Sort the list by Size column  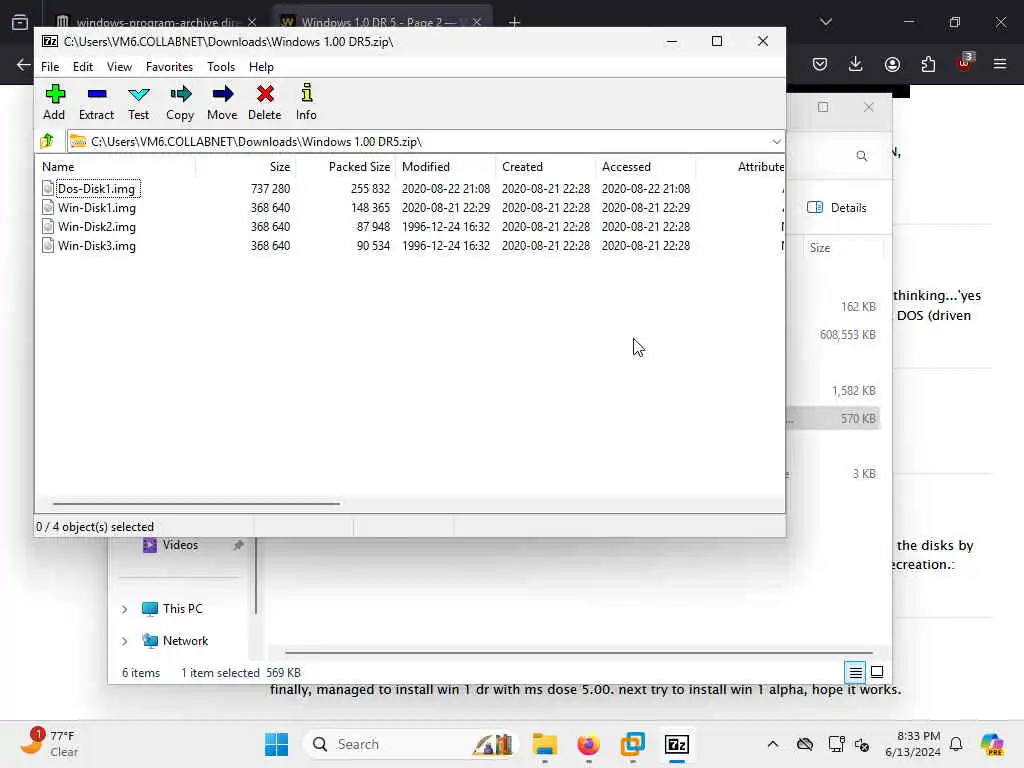point(246,167)
